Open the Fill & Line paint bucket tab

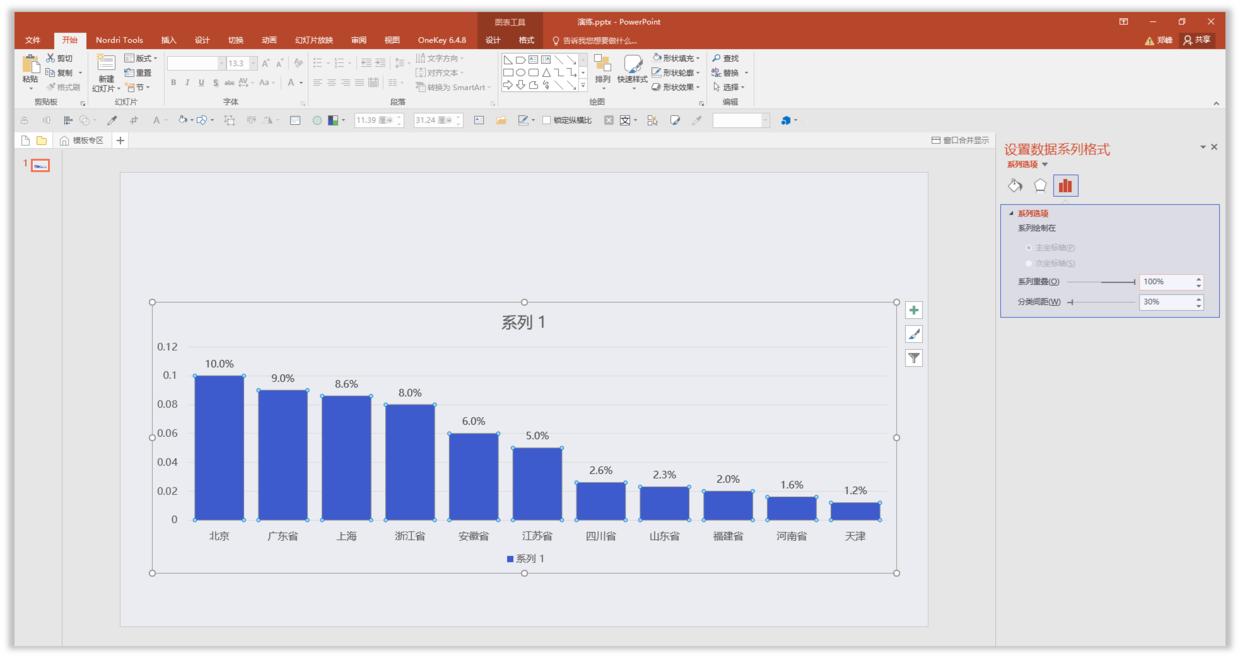click(1015, 186)
